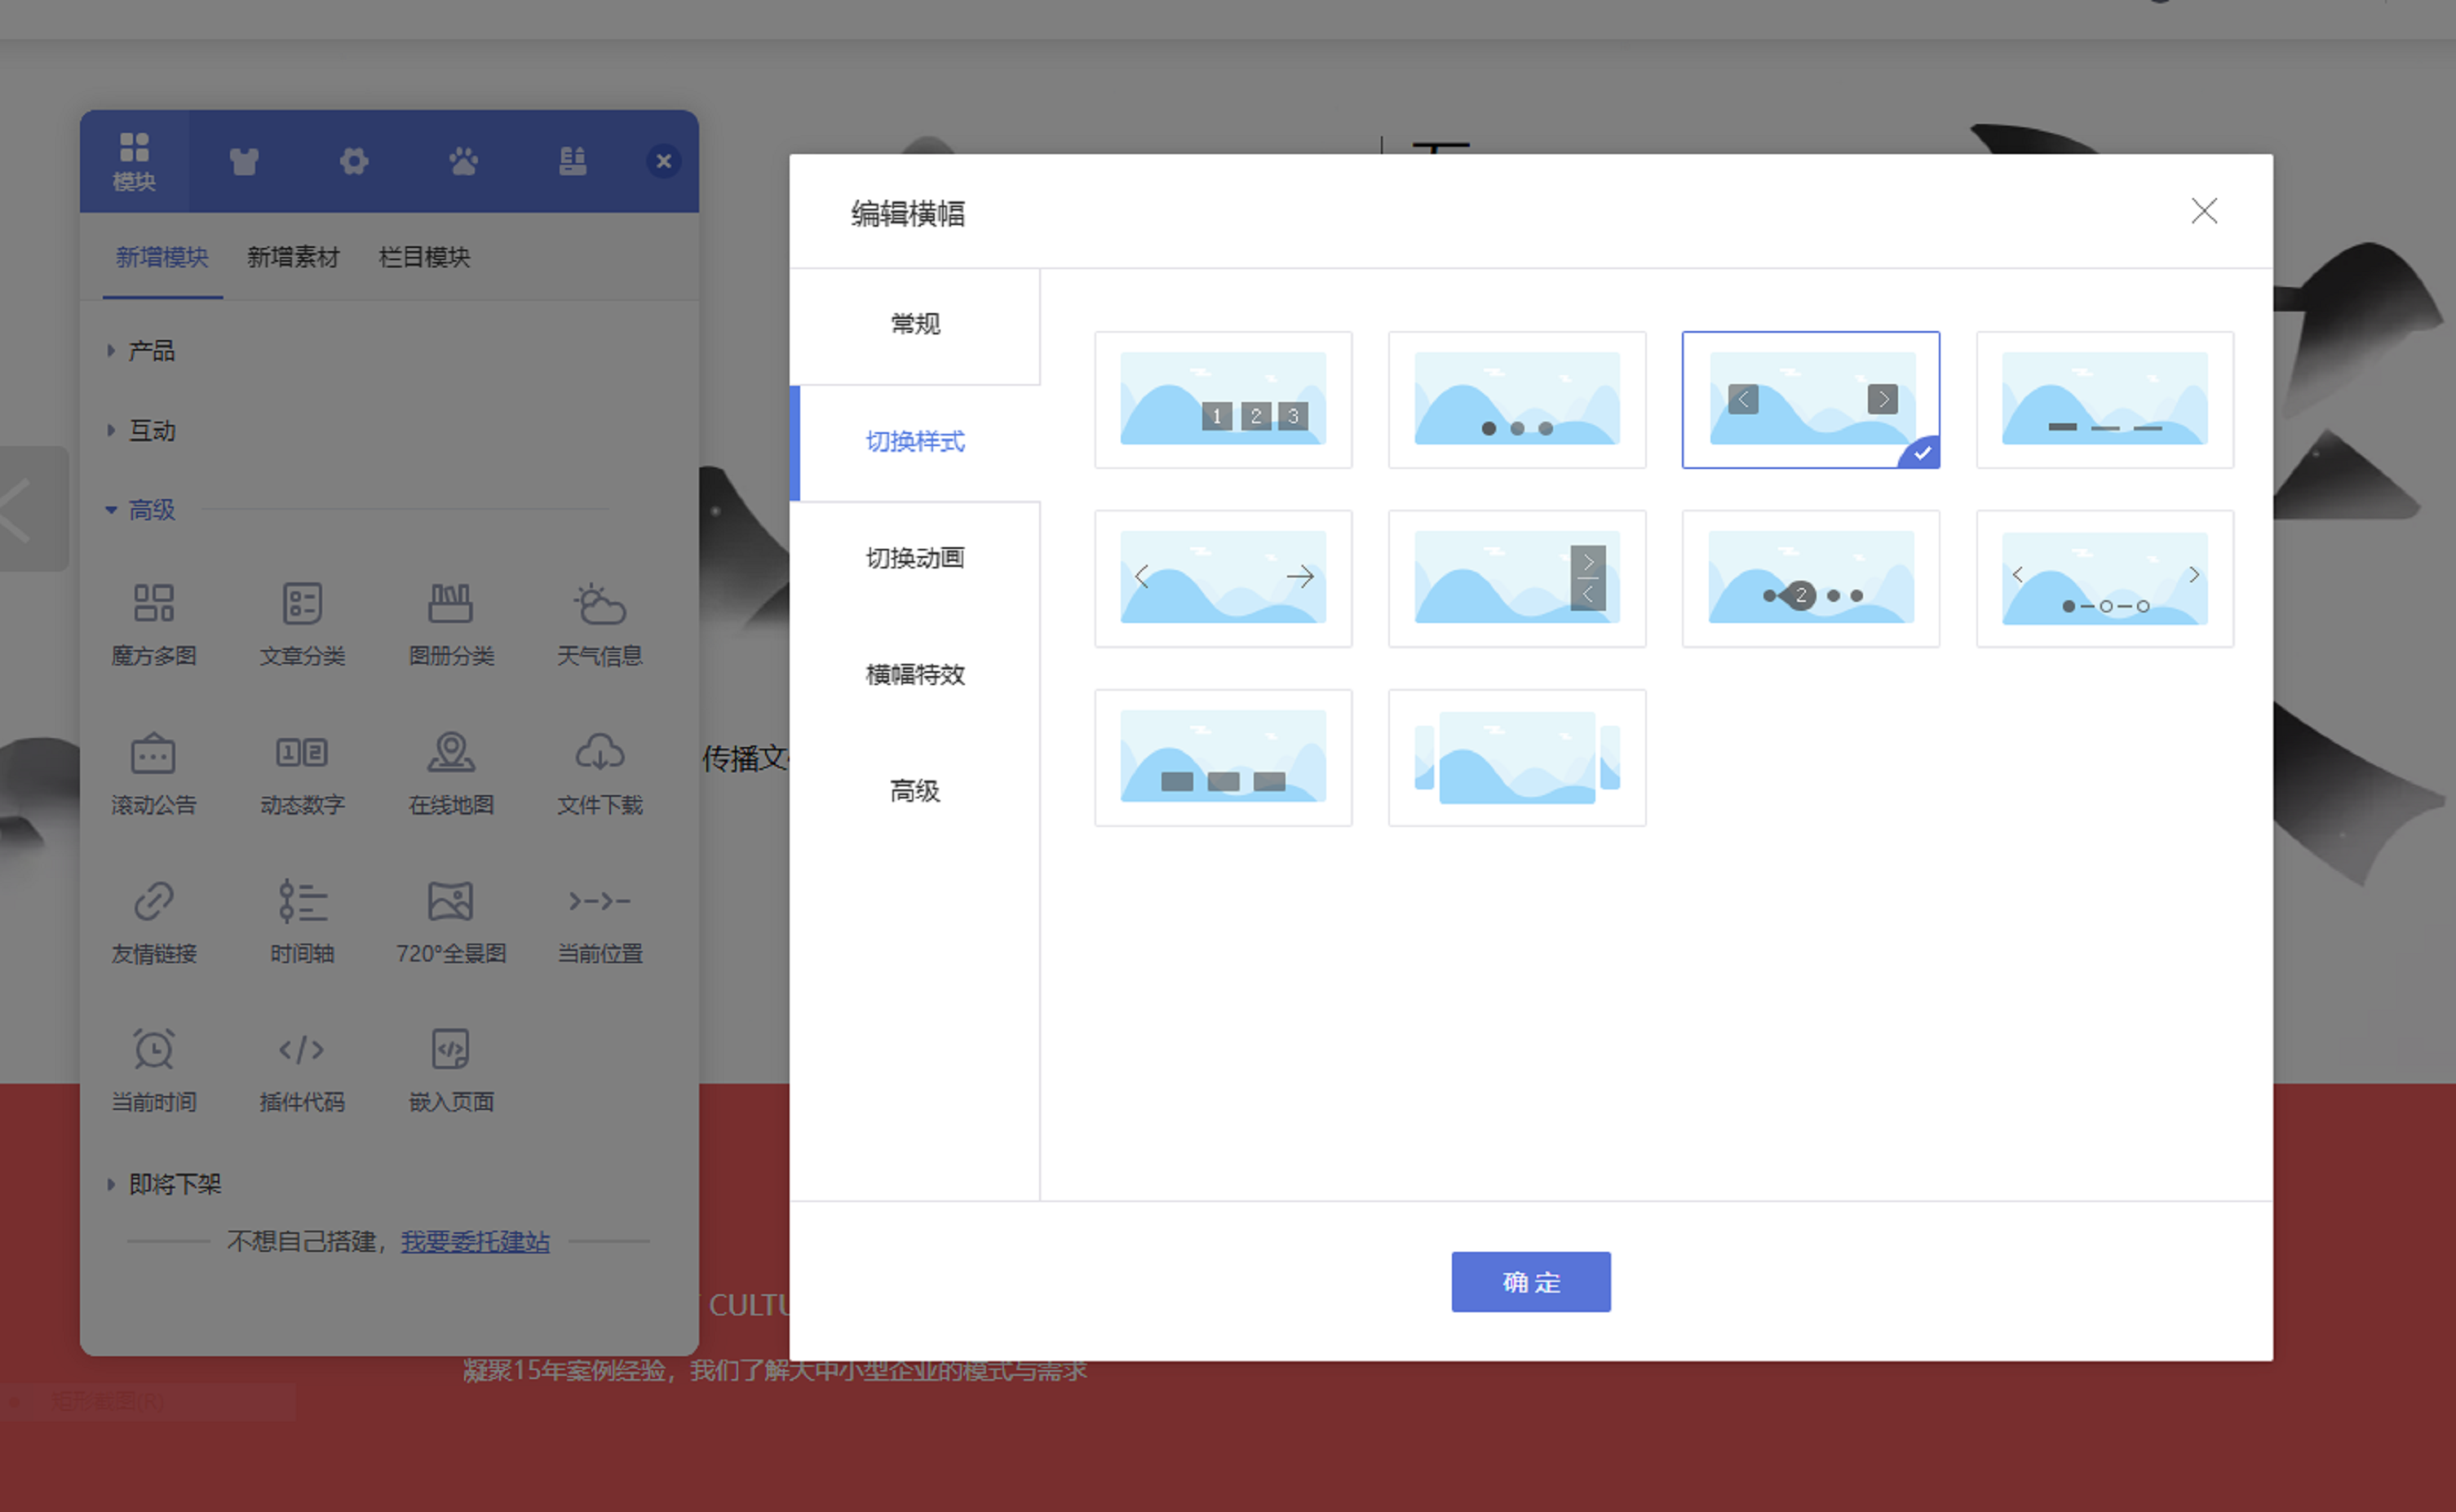Screen dimensions: 2456x1512
Task: Open the shirt-shaped style tab icon
Action: (x=244, y=161)
